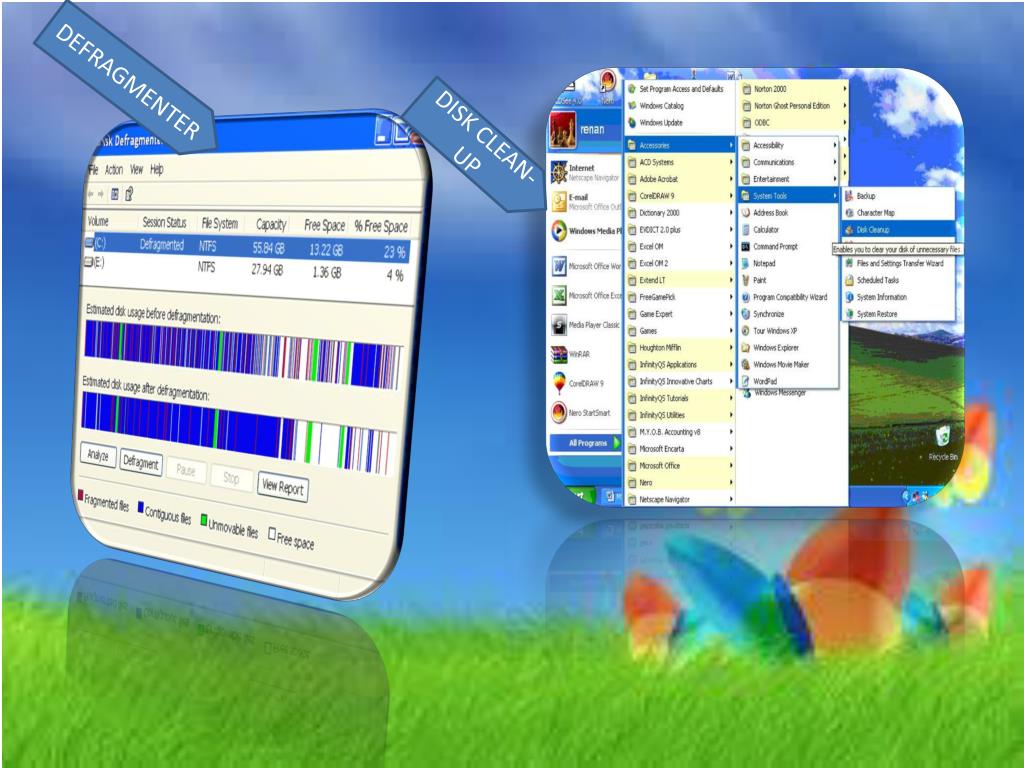Click the Fragmented files red legend swatch
1024x768 pixels.
pyautogui.click(x=81, y=496)
